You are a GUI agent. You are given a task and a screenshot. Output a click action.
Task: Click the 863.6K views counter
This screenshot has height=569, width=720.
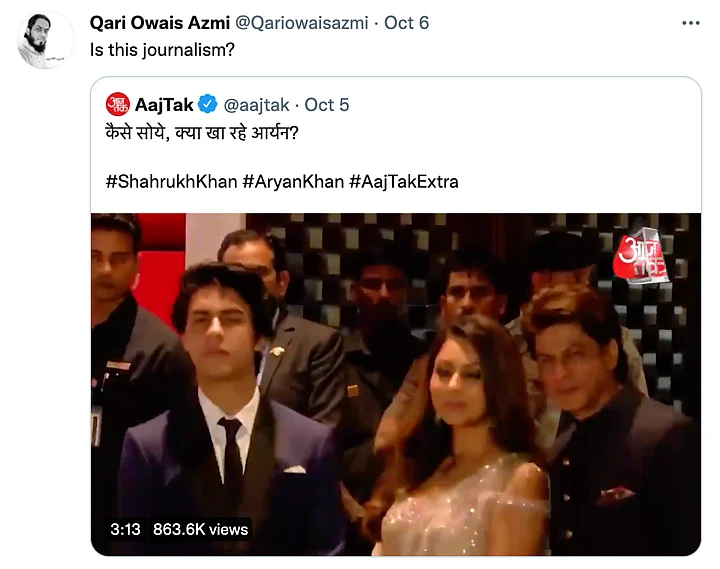(200, 529)
